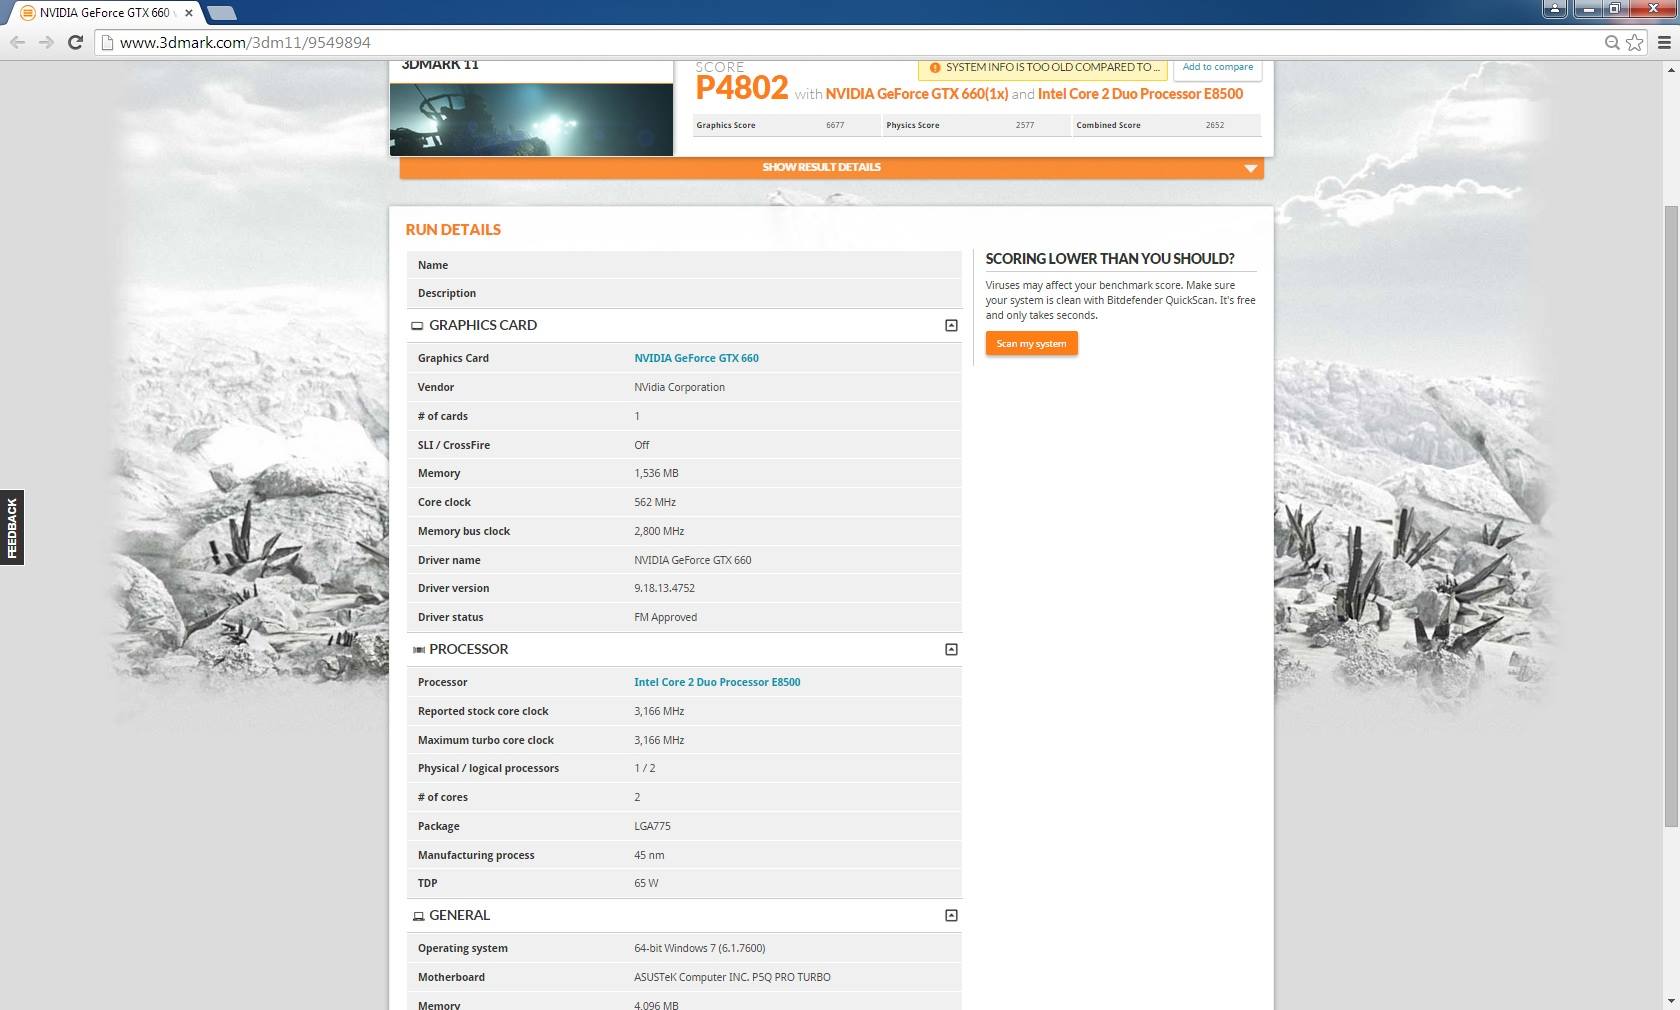Click the General section laptop icon
This screenshot has width=1680, height=1010.
(x=418, y=916)
